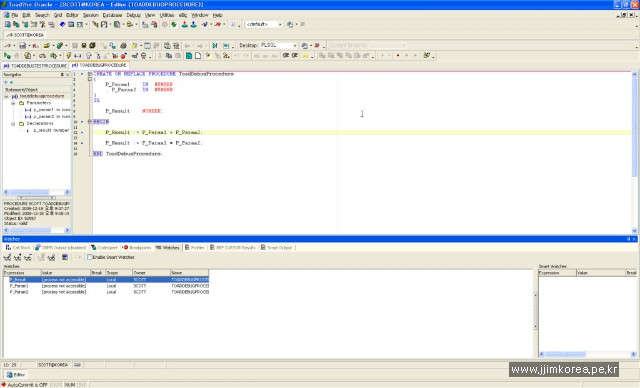This screenshot has height=388, width=640.
Task: Click the Scope column header
Action: (x=118, y=273)
